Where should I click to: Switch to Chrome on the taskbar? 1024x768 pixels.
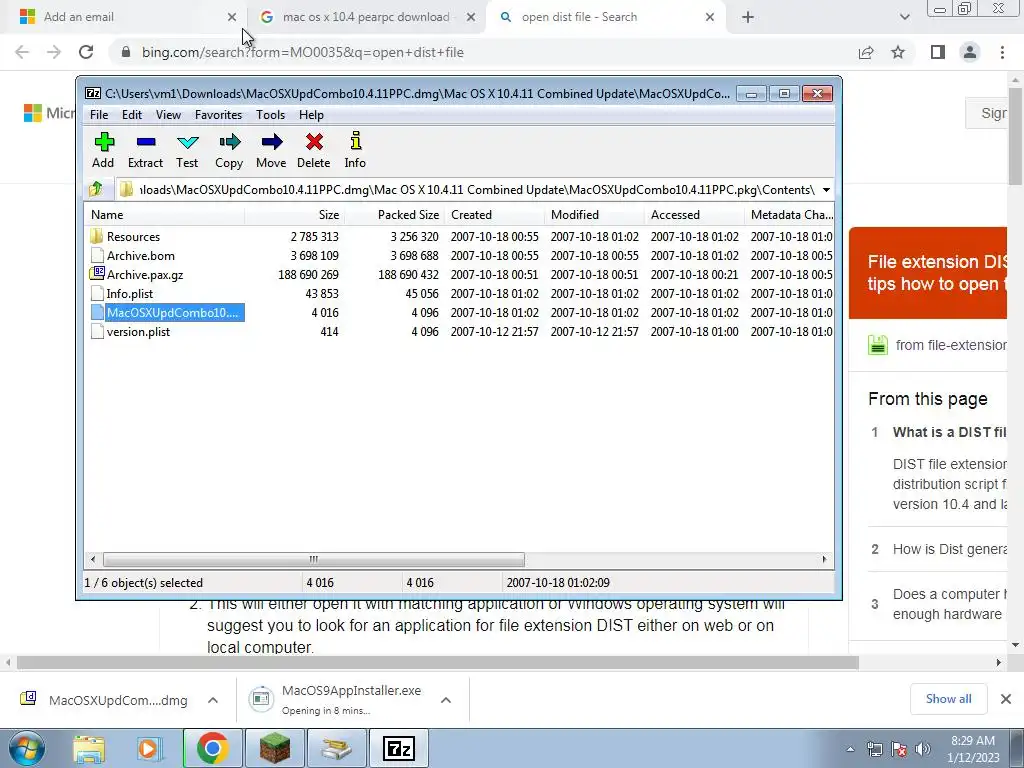(x=212, y=748)
